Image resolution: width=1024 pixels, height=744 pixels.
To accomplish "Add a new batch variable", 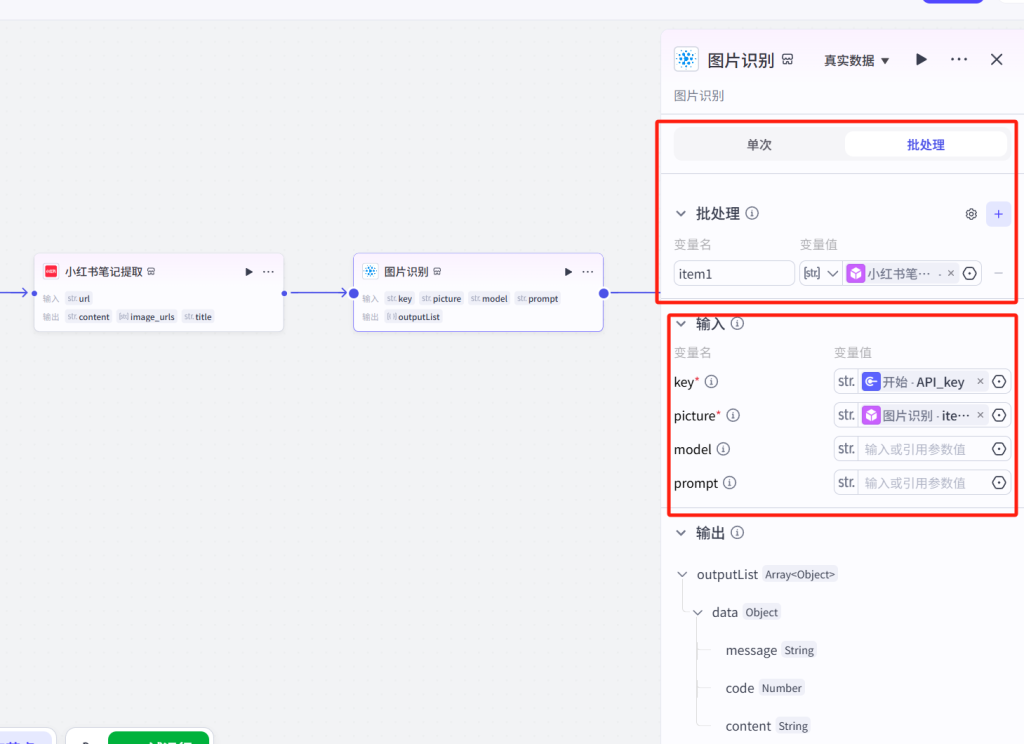I will point(998,214).
